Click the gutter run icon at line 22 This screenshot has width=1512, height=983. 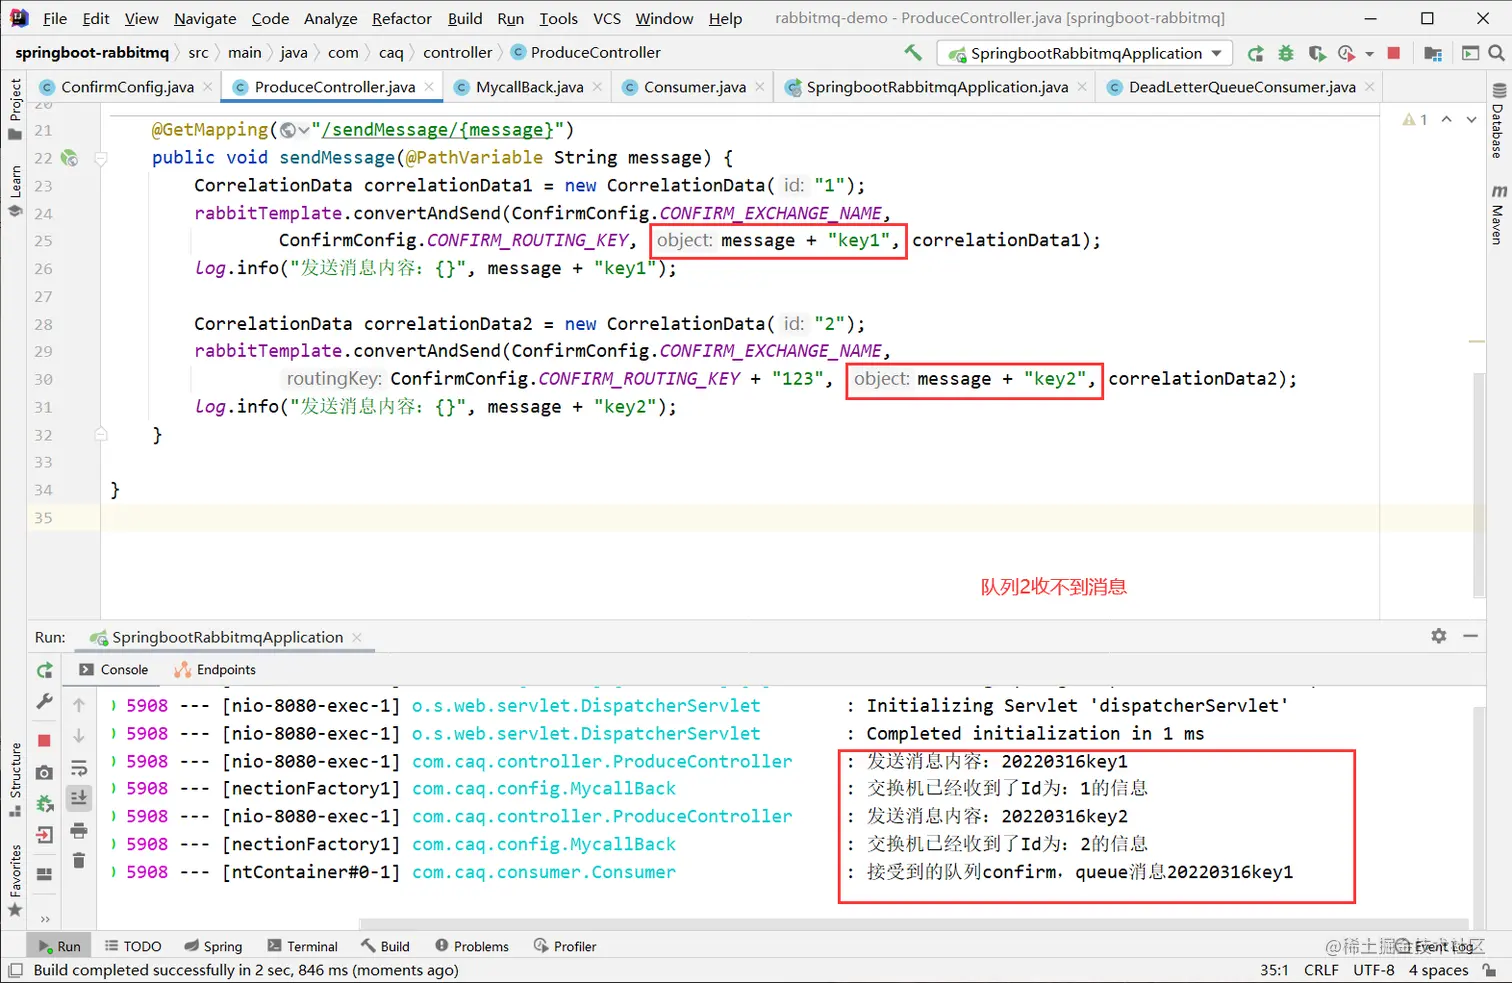click(x=69, y=157)
